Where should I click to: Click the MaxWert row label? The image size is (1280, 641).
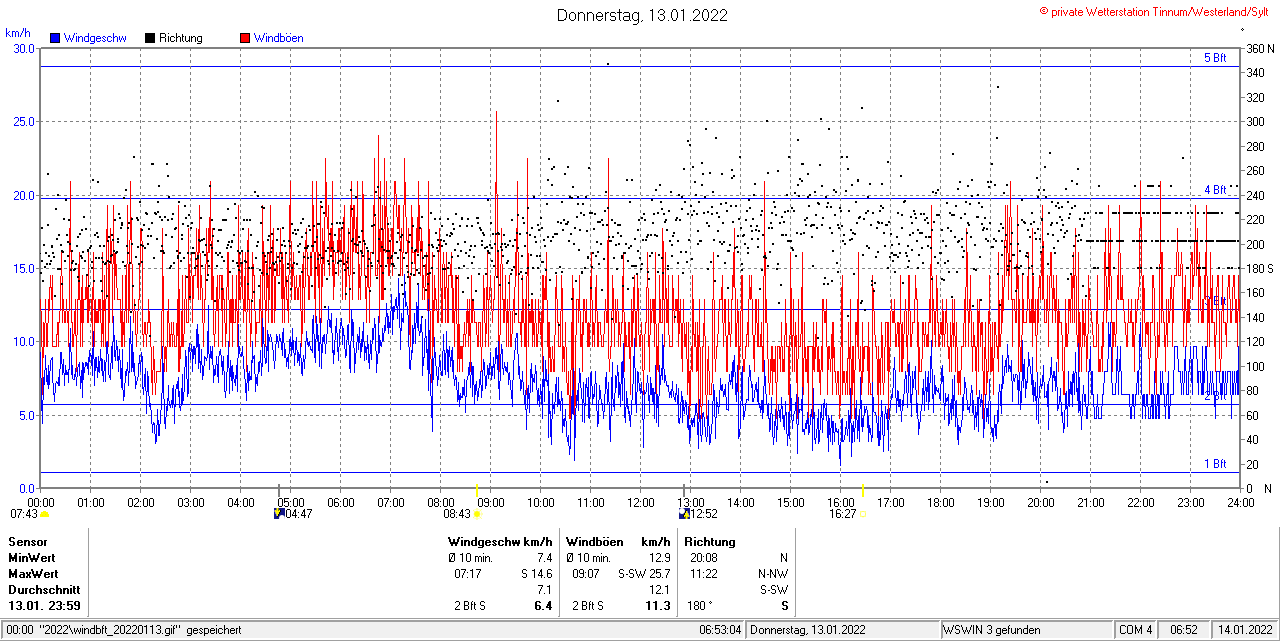[x=33, y=574]
